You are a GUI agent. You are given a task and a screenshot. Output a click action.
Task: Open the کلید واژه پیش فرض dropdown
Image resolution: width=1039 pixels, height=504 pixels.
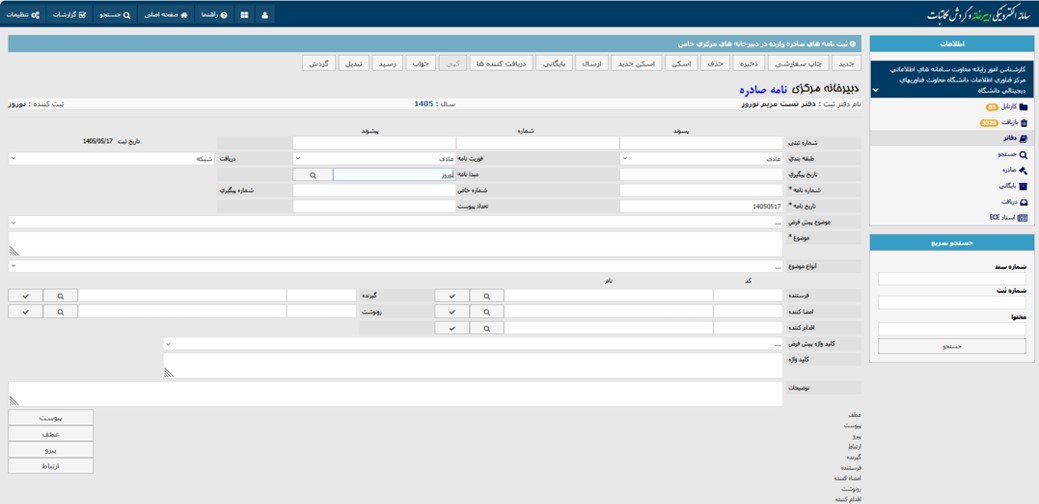pos(473,345)
